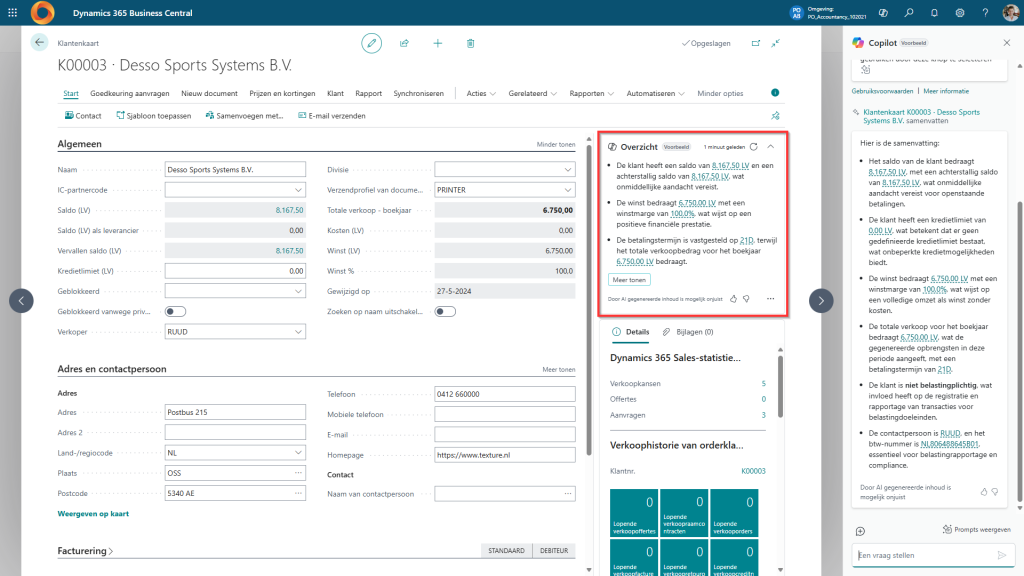Open the card in a new window

click(756, 43)
